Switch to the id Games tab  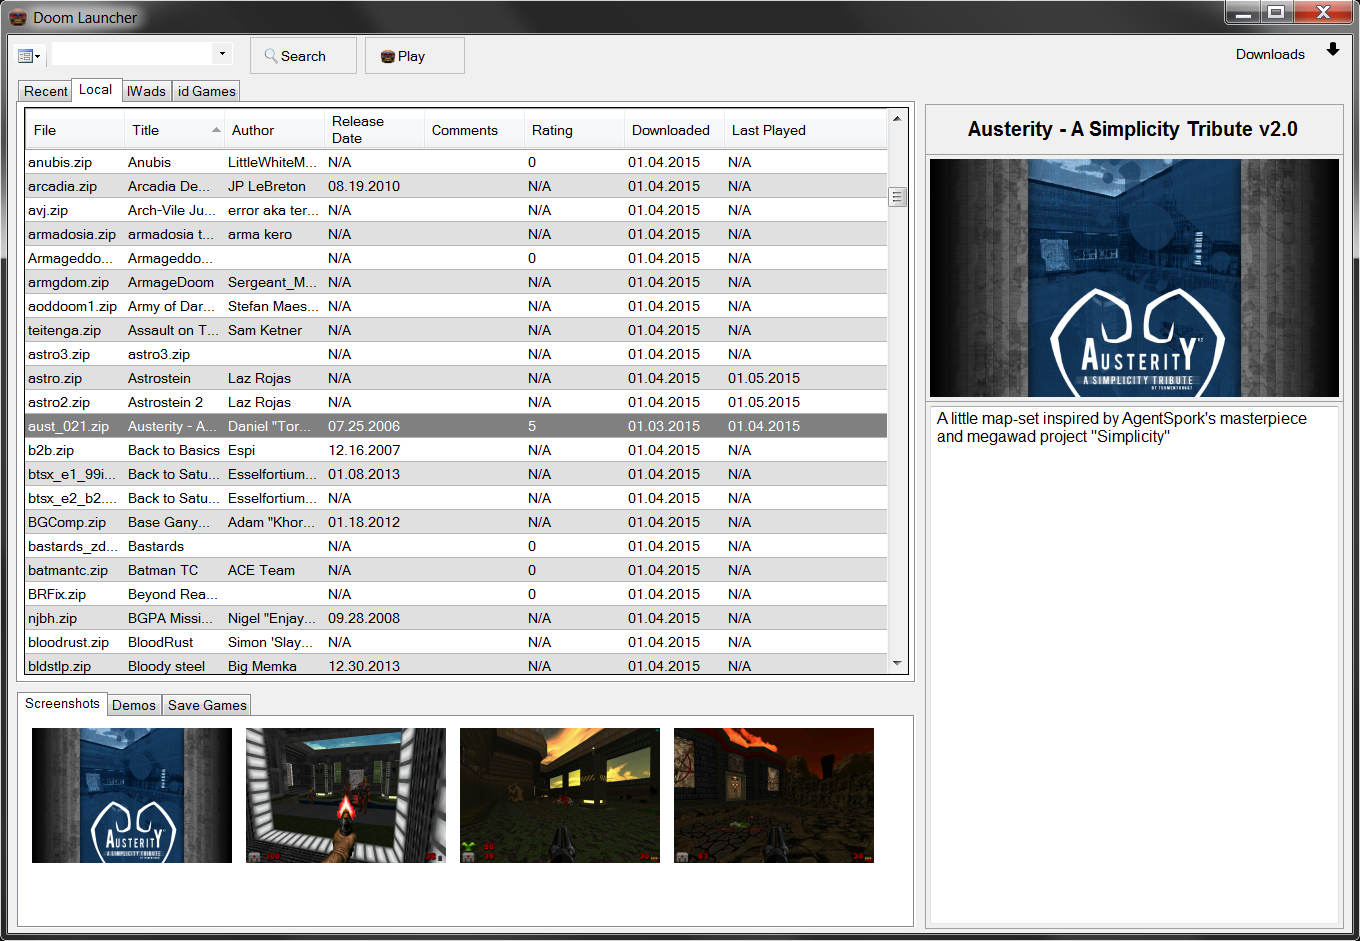pos(206,91)
